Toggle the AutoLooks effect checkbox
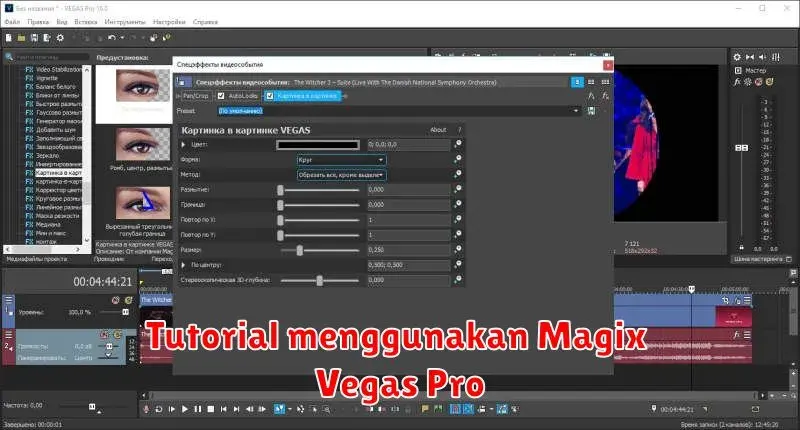800x430 pixels. (221, 95)
